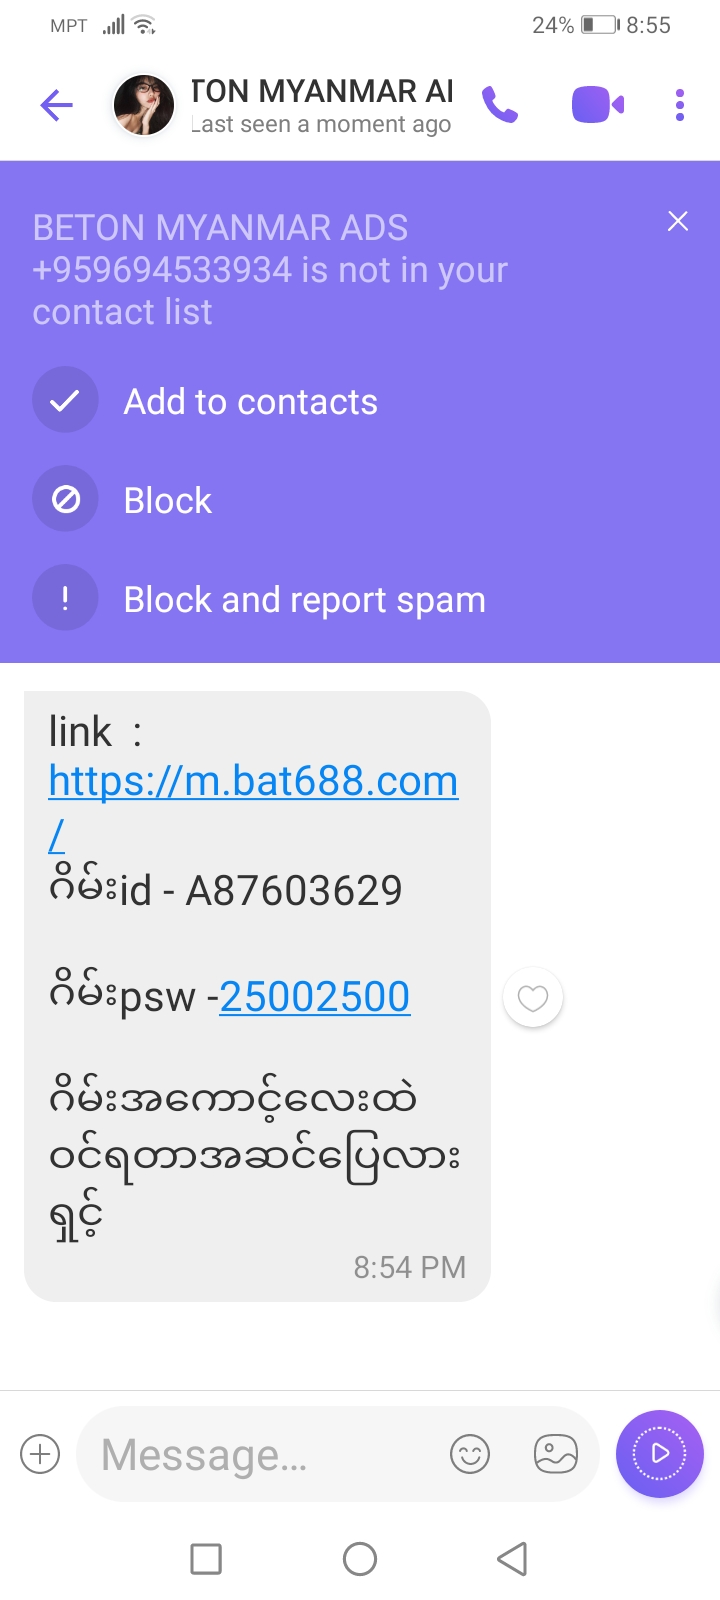720x1600 pixels.
Task: Start a video call
Action: coord(597,105)
